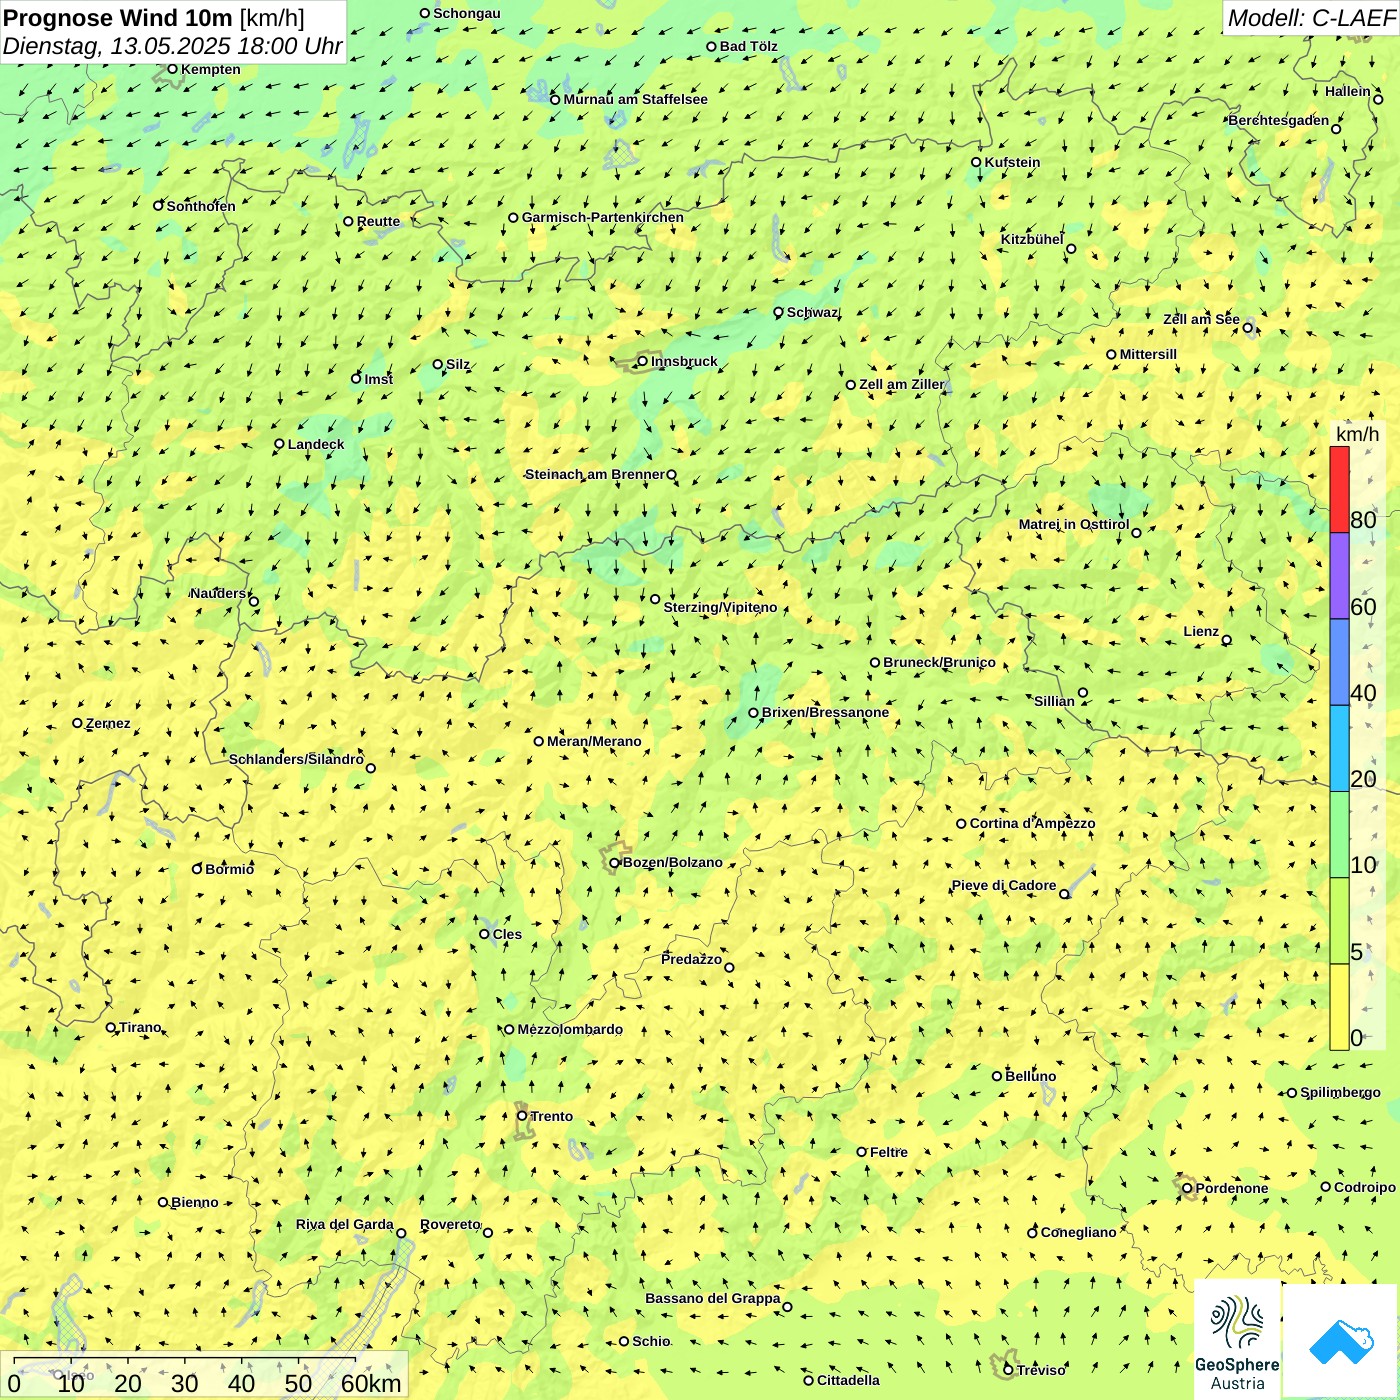Click the 'Bad Tölz' label
Image resolution: width=1400 pixels, height=1400 pixels.
tap(749, 46)
